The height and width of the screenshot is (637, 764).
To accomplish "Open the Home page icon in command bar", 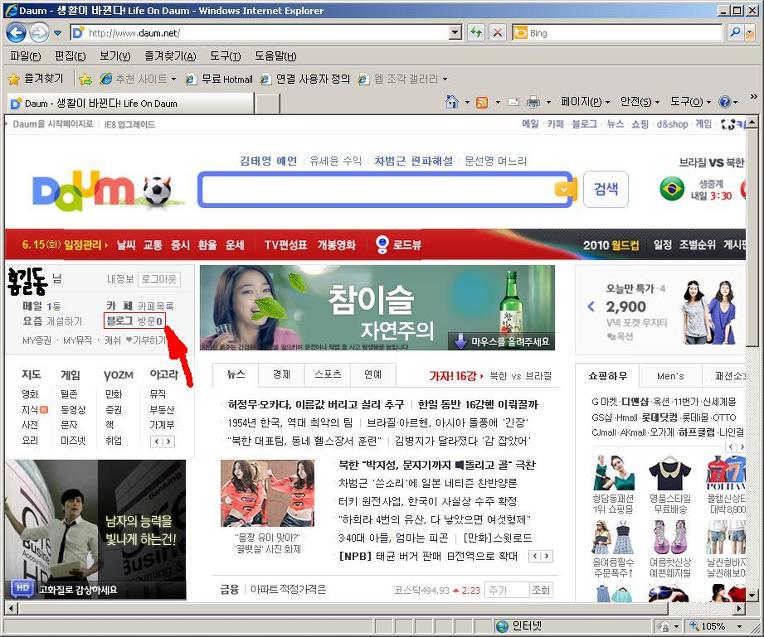I will (x=452, y=102).
